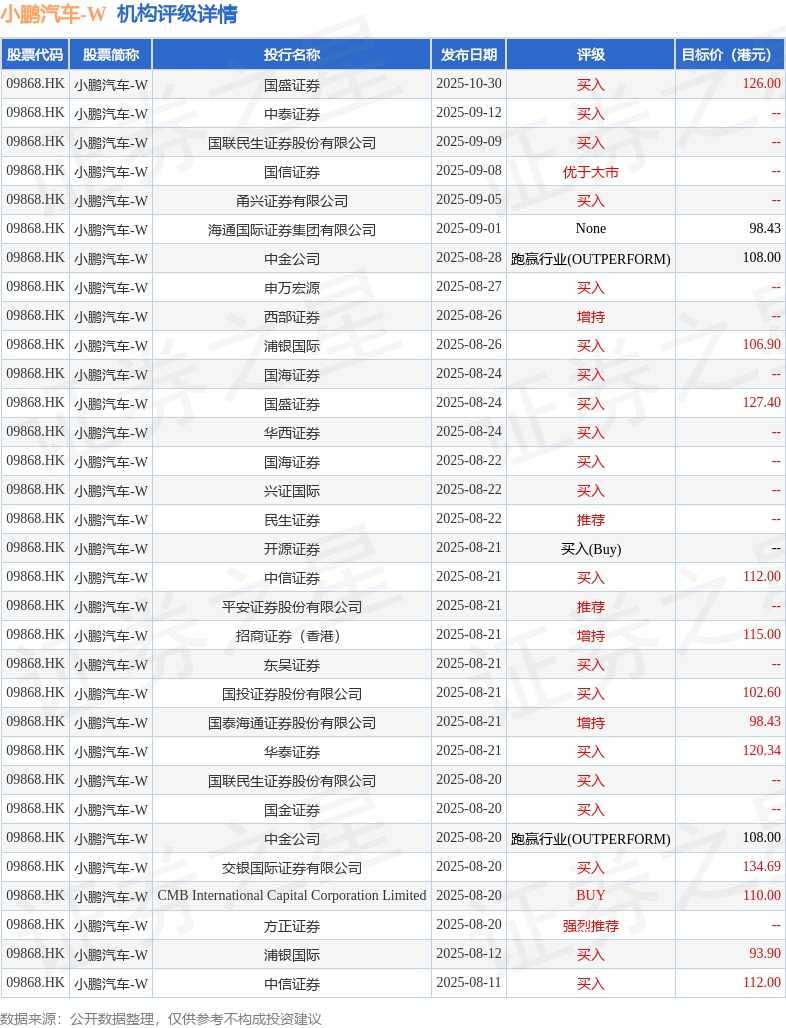Click the date 2025-08-28
786x1028 pixels.
coord(469,258)
